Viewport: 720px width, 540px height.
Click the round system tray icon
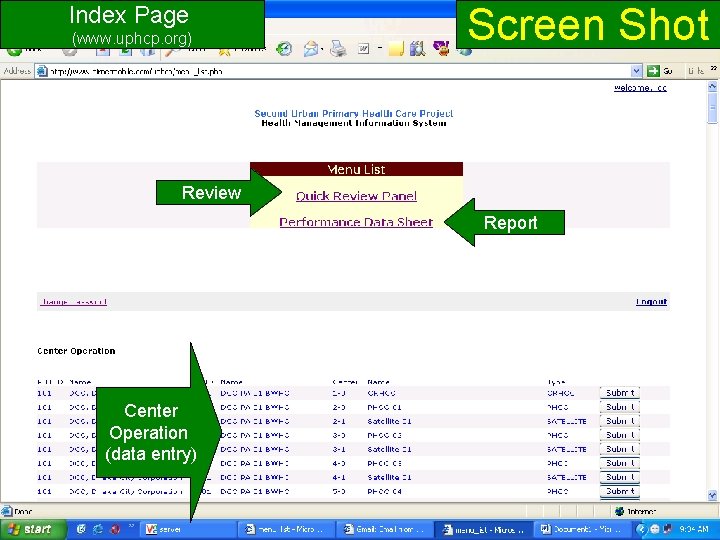[x=655, y=529]
